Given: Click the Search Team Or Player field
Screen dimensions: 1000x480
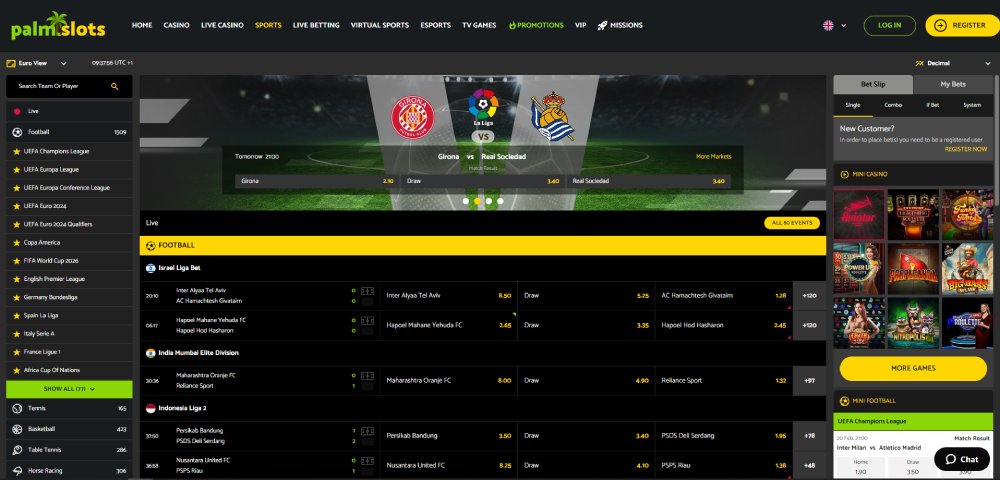Looking at the screenshot, I should pos(70,86).
